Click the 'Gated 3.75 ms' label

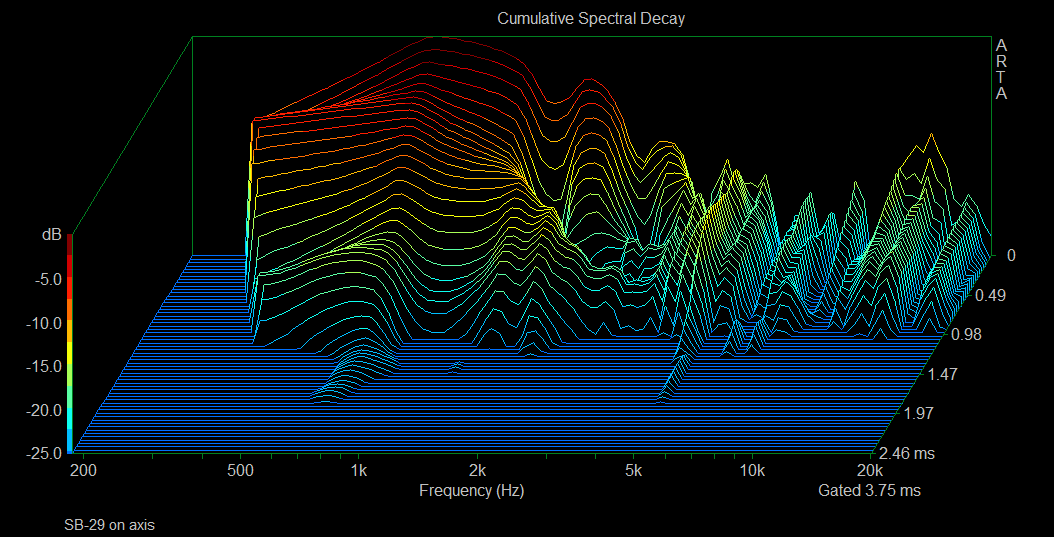(x=869, y=491)
